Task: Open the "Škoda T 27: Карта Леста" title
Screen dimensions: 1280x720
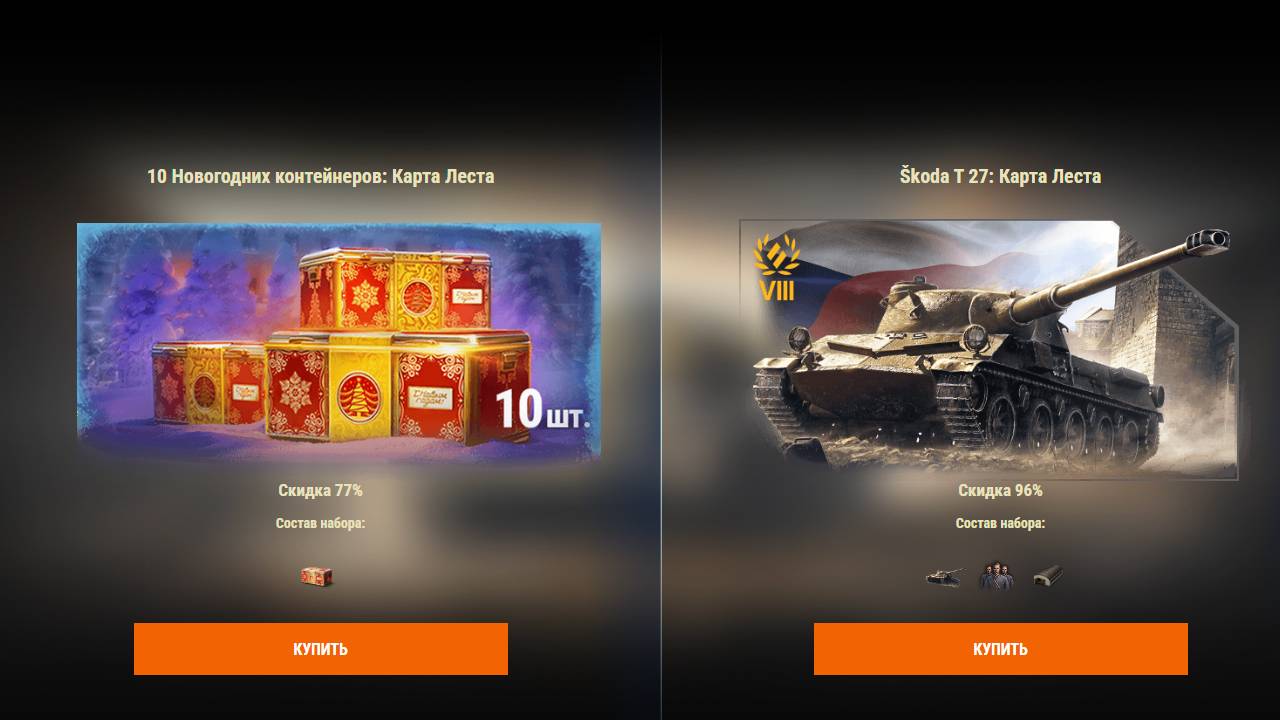Action: pos(1000,176)
